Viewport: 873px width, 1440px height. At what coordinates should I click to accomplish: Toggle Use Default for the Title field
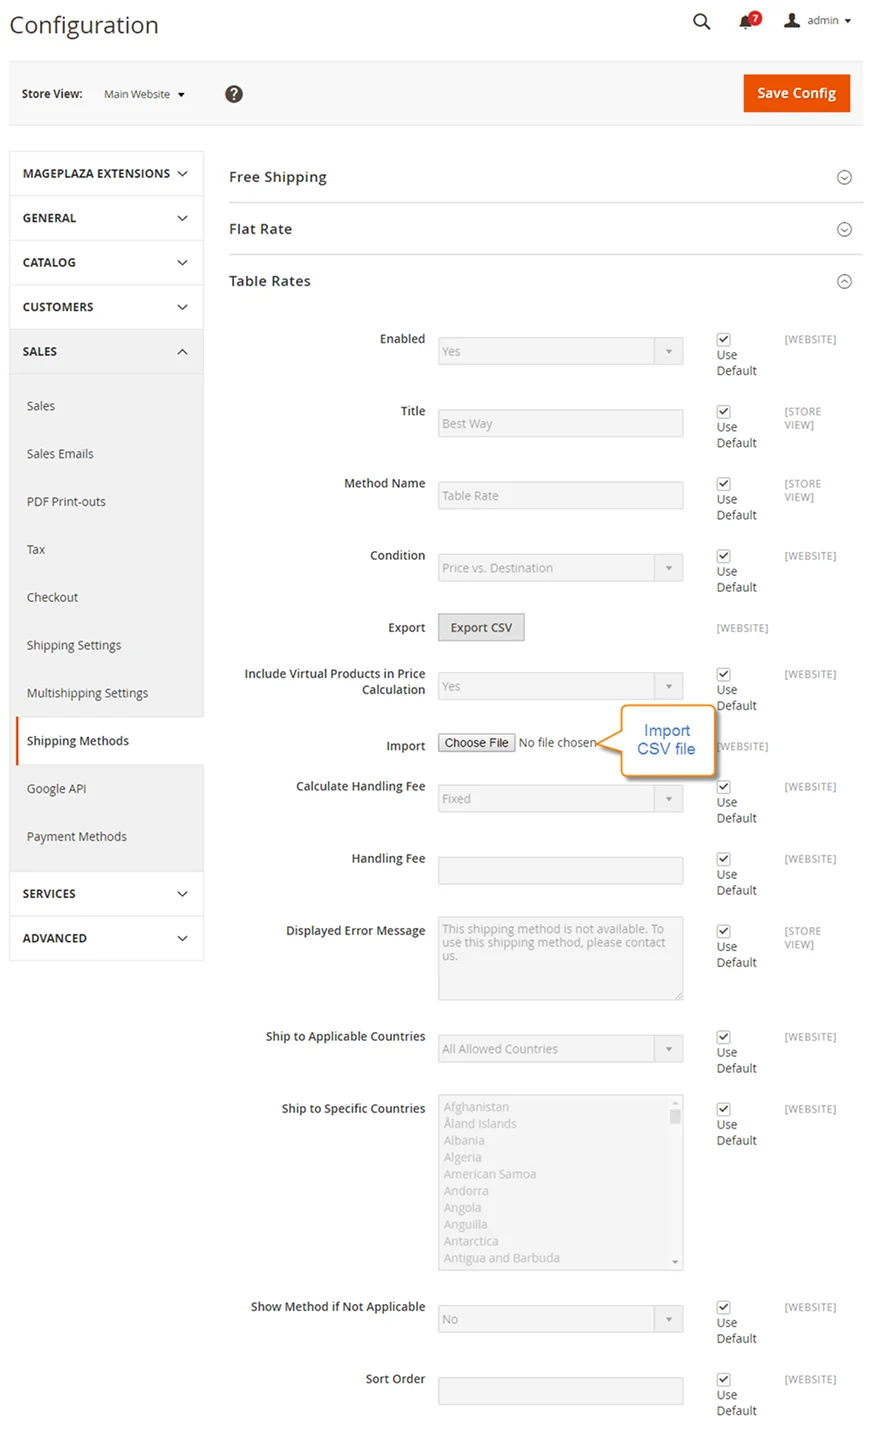point(723,411)
